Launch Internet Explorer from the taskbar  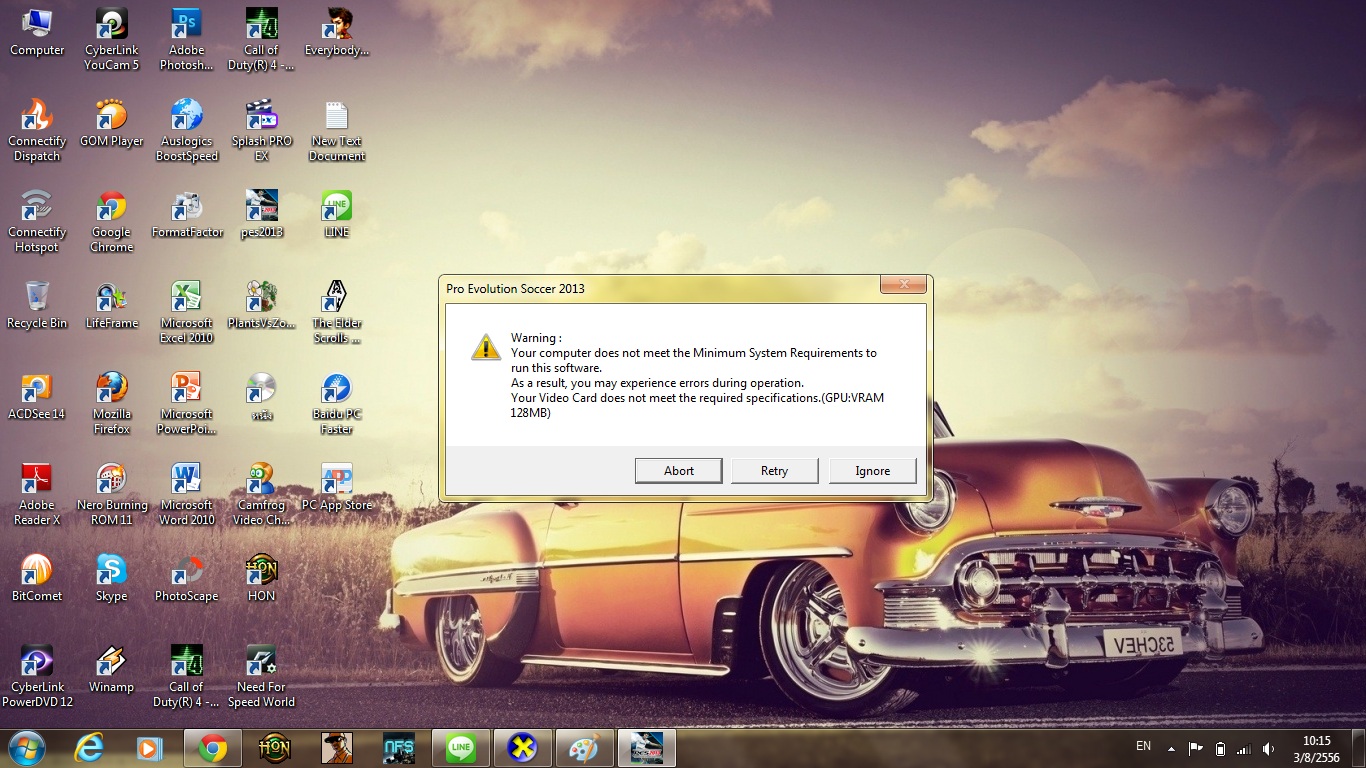(x=89, y=748)
